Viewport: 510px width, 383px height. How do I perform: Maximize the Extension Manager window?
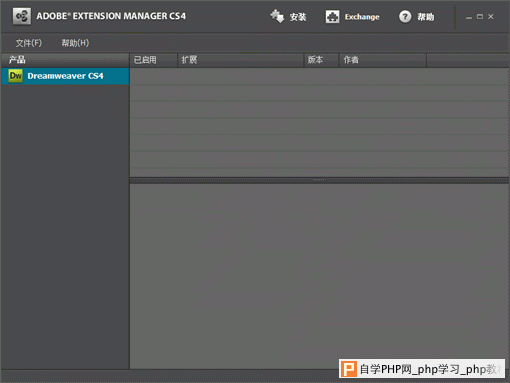coord(480,16)
